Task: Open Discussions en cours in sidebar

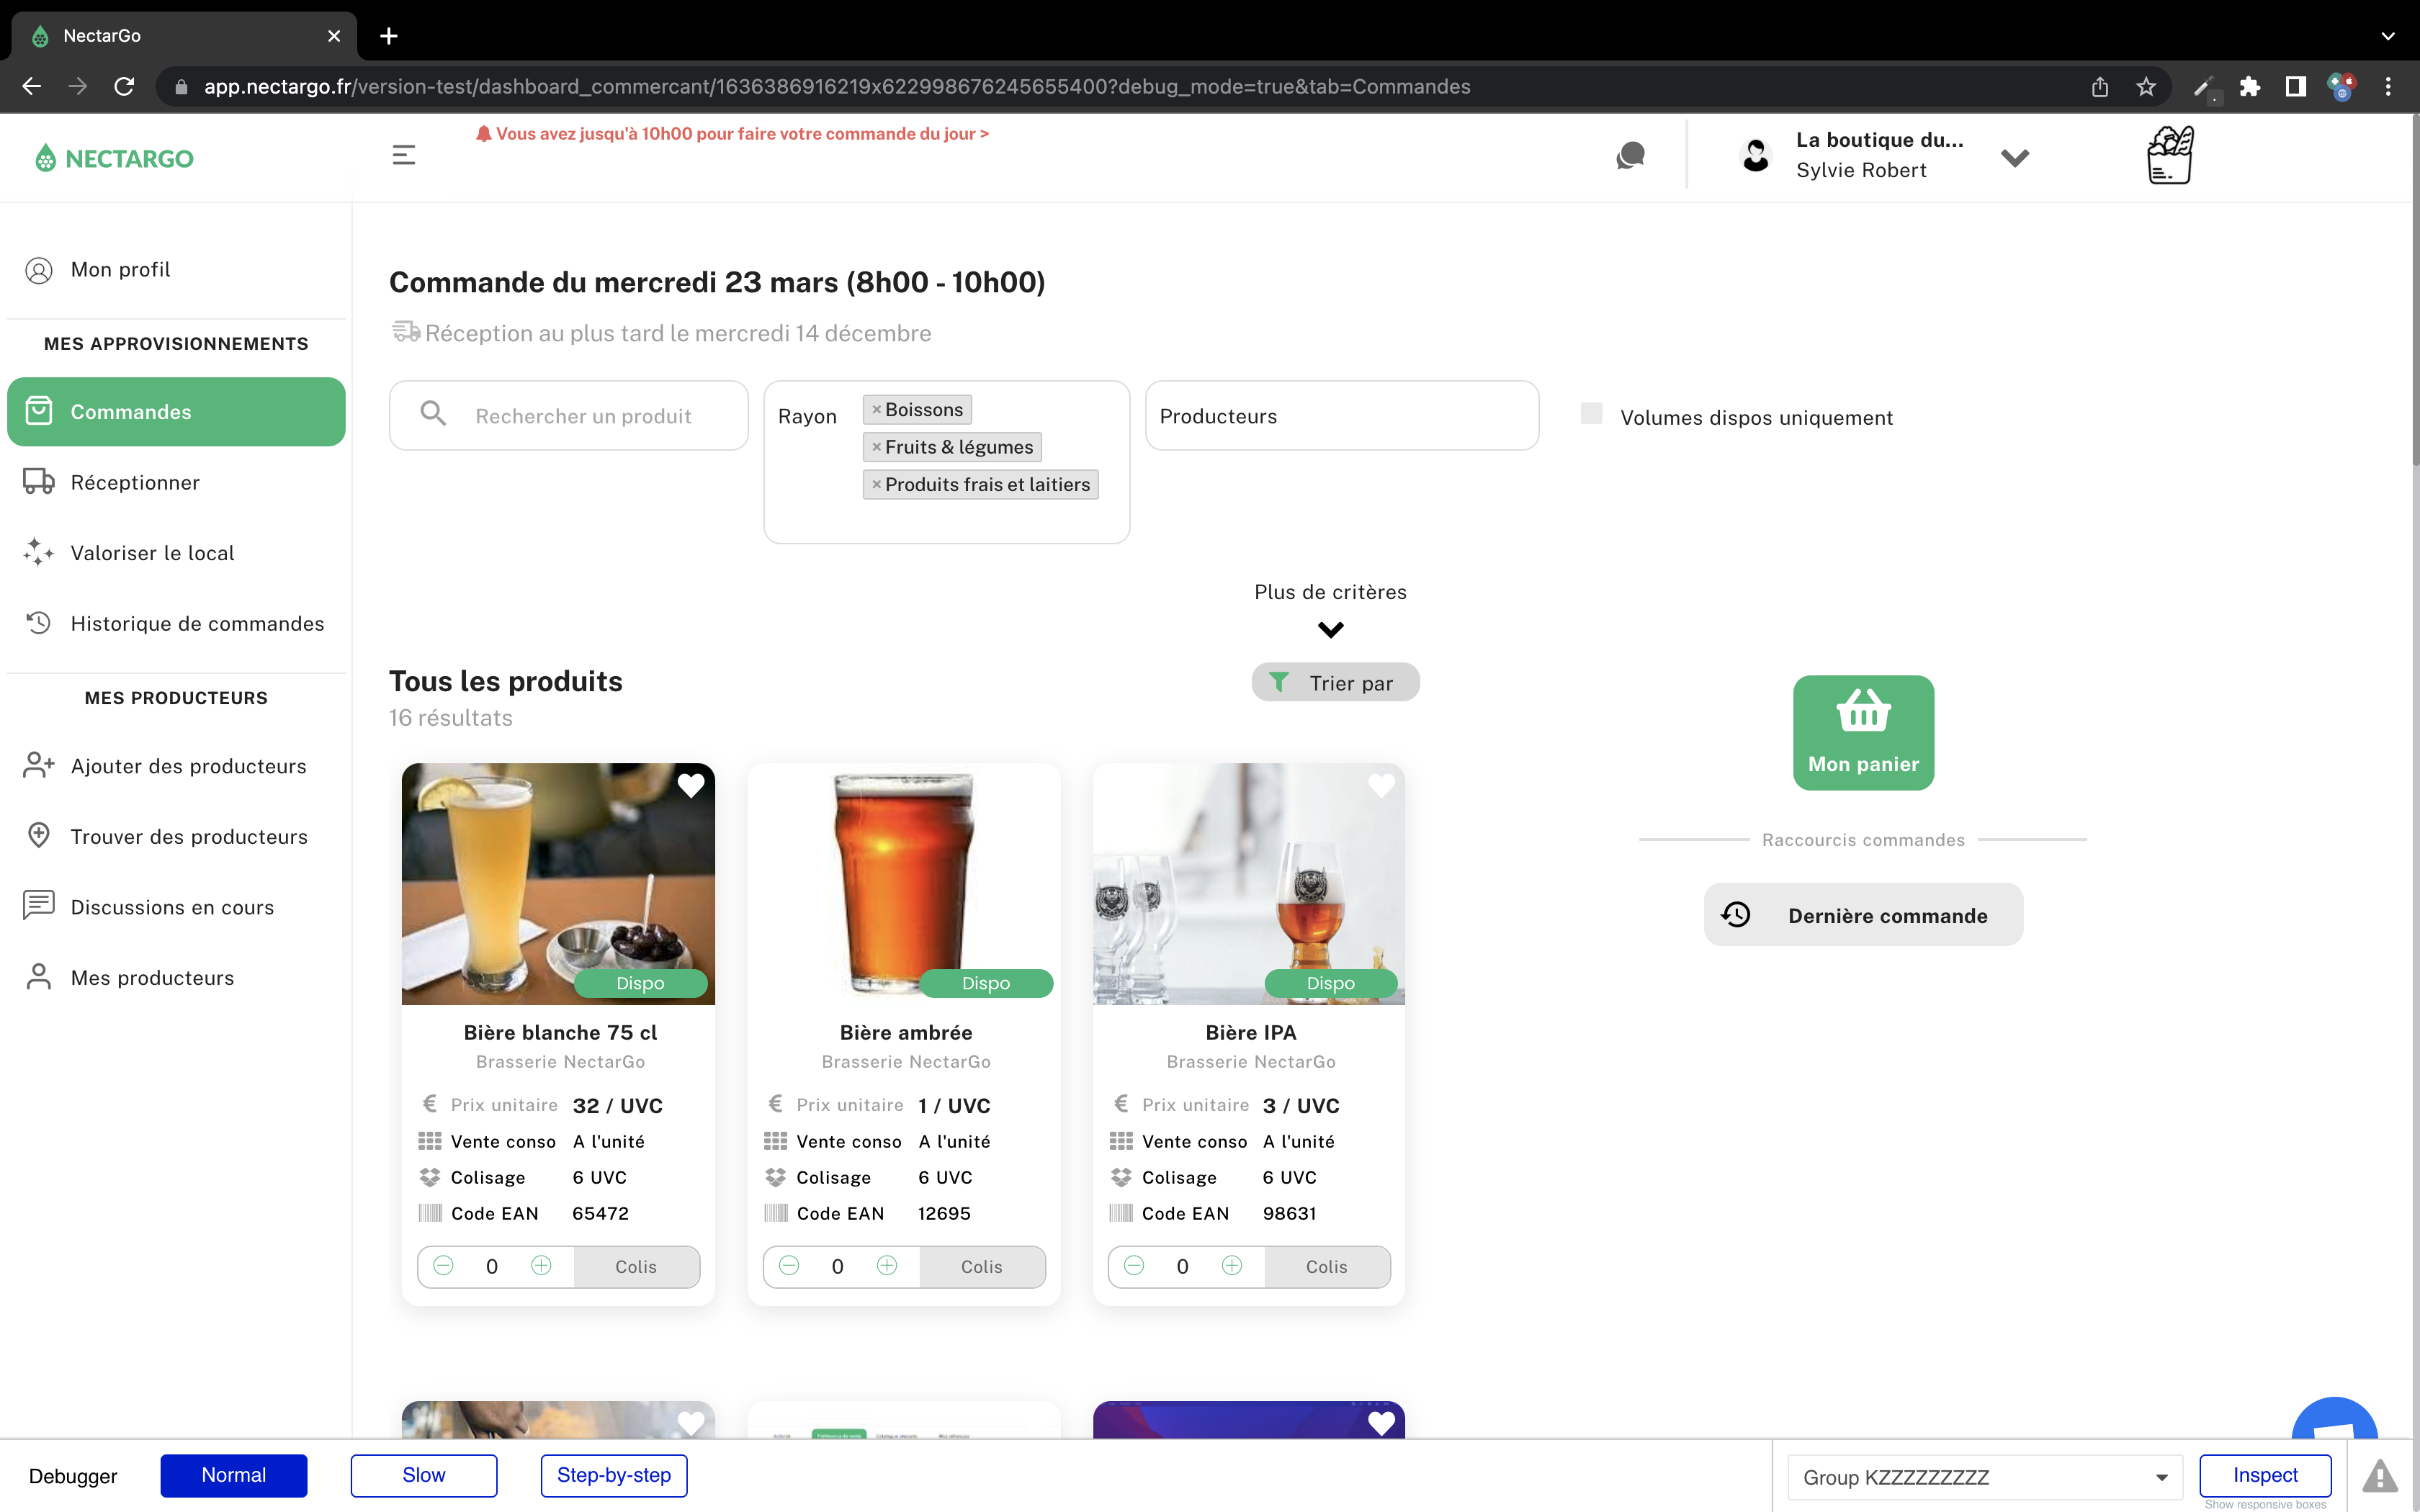Action: click(x=176, y=908)
